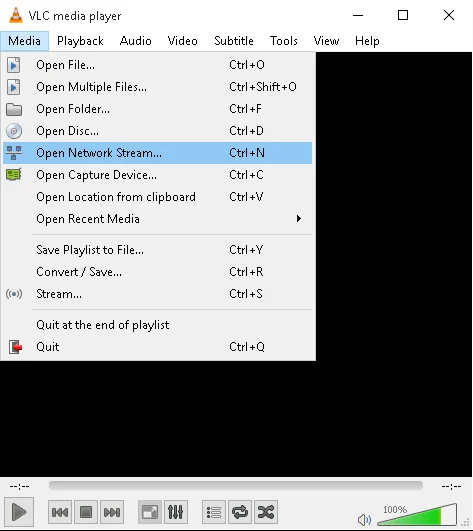
Task: Open the Playback menu
Action: coord(80,41)
